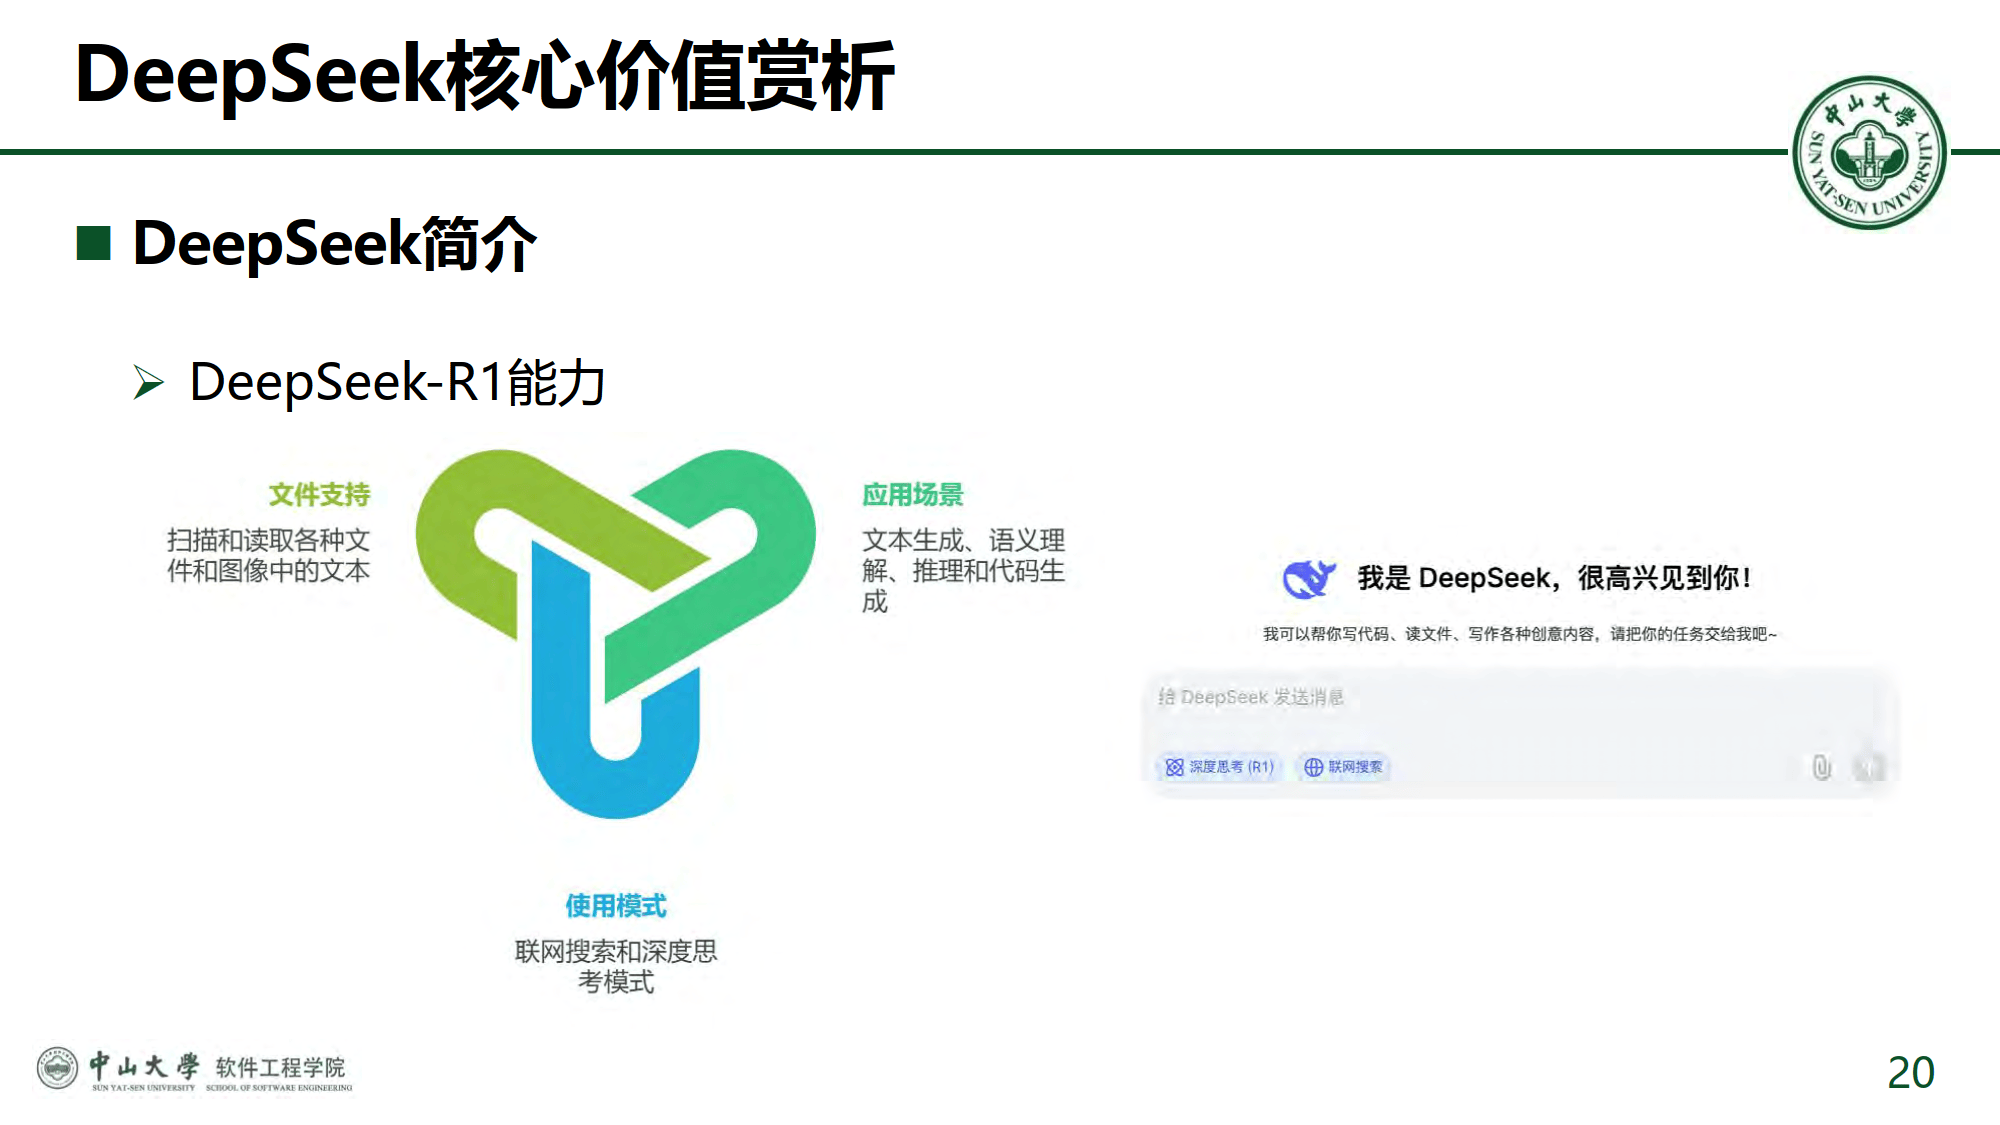
Task: Click the 文件支持 label
Action: coord(319,494)
